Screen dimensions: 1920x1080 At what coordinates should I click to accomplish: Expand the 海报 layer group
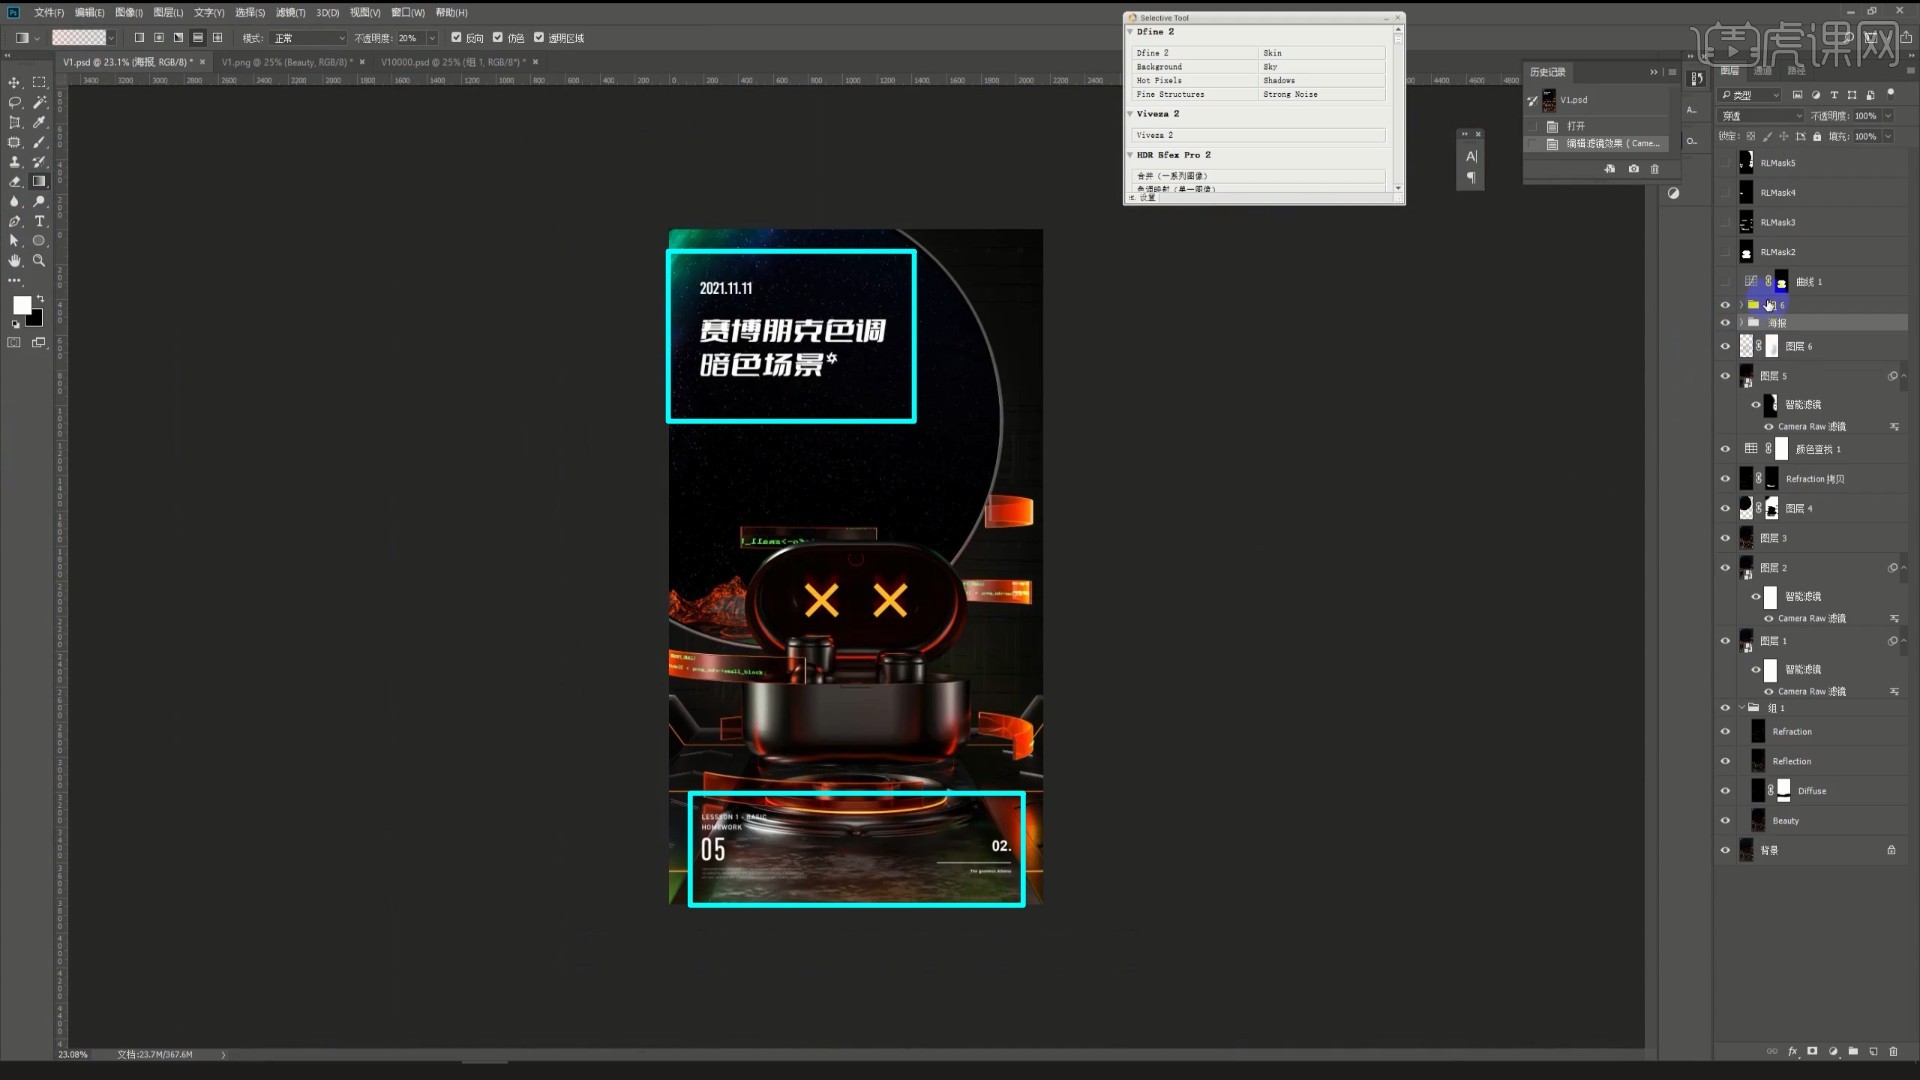click(1741, 323)
